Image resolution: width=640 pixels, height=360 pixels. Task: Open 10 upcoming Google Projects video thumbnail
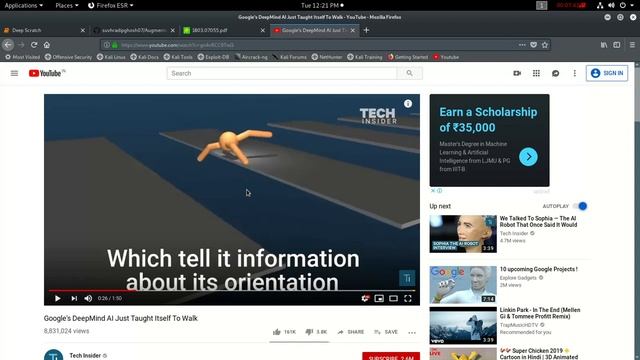pyautogui.click(x=463, y=284)
